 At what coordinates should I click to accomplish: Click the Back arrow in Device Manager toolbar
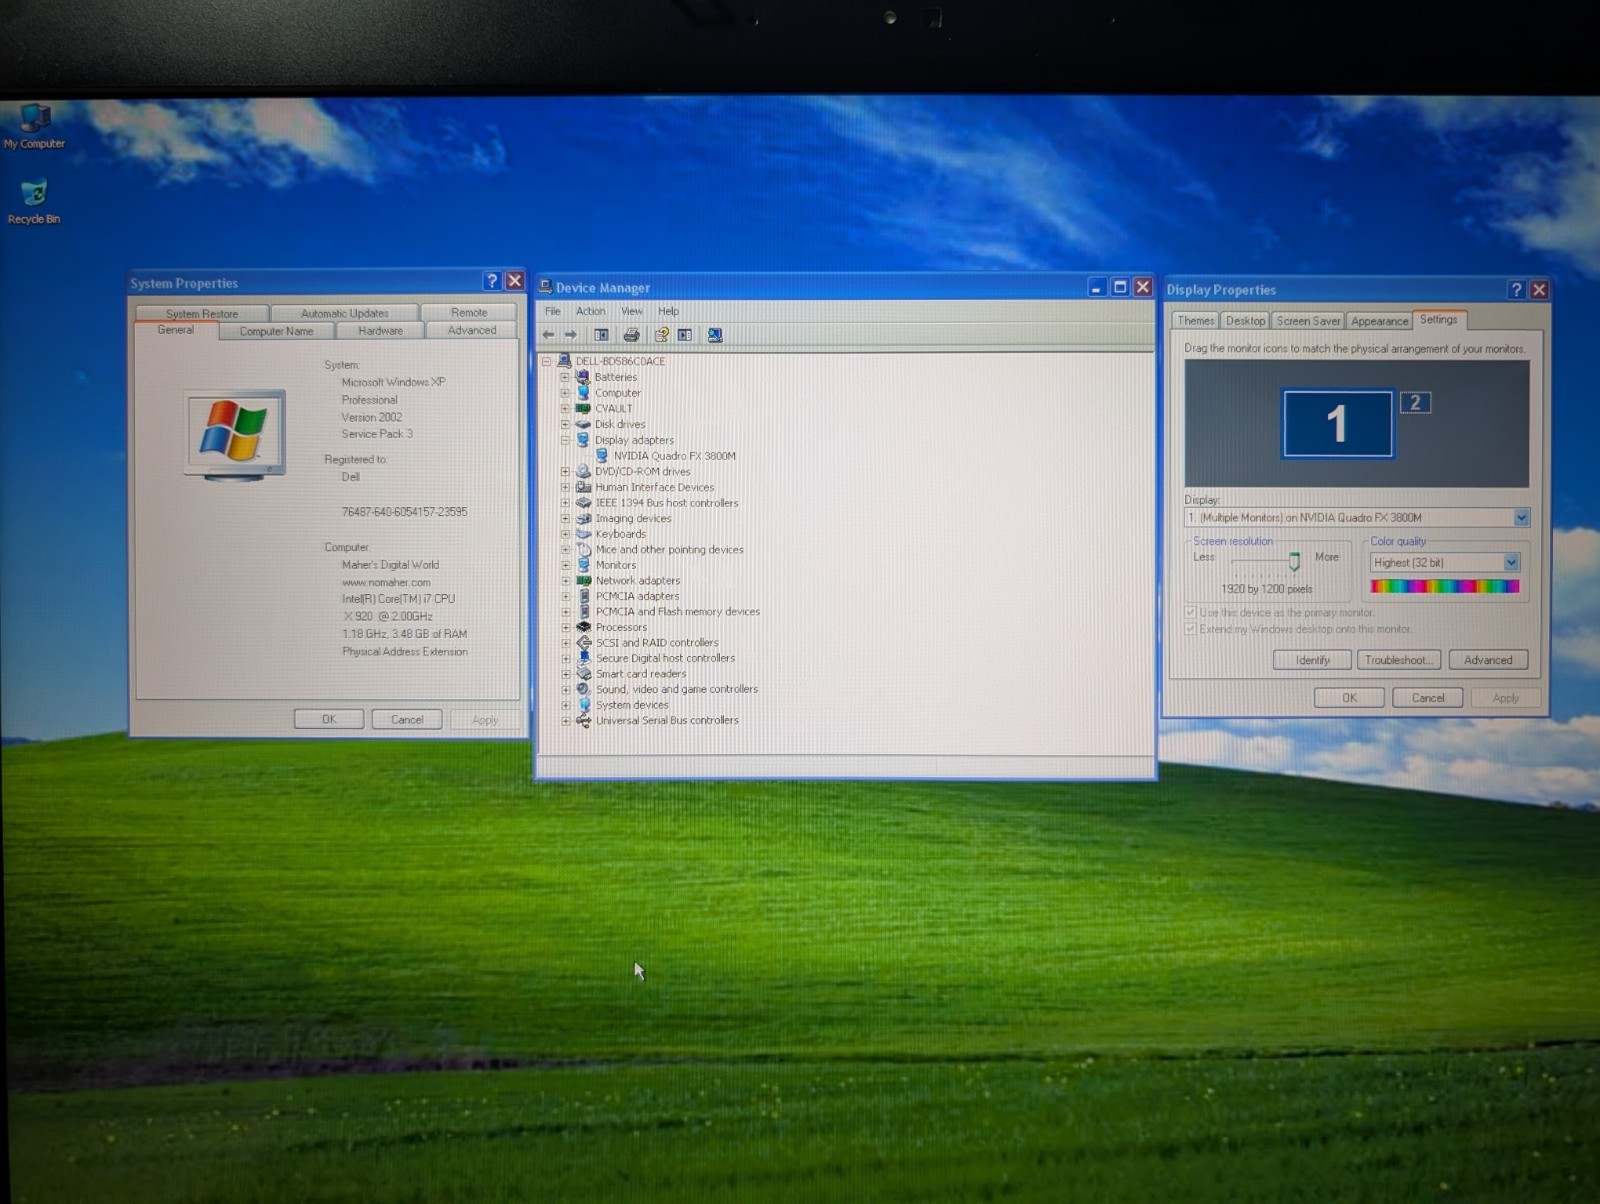coord(548,335)
